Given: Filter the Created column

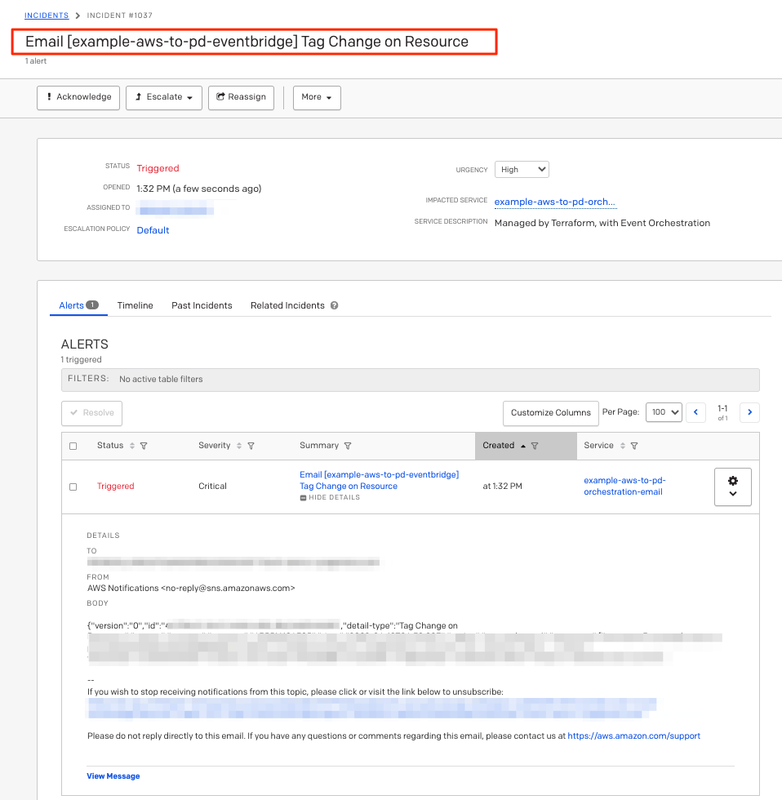Looking at the screenshot, I should tap(535, 446).
